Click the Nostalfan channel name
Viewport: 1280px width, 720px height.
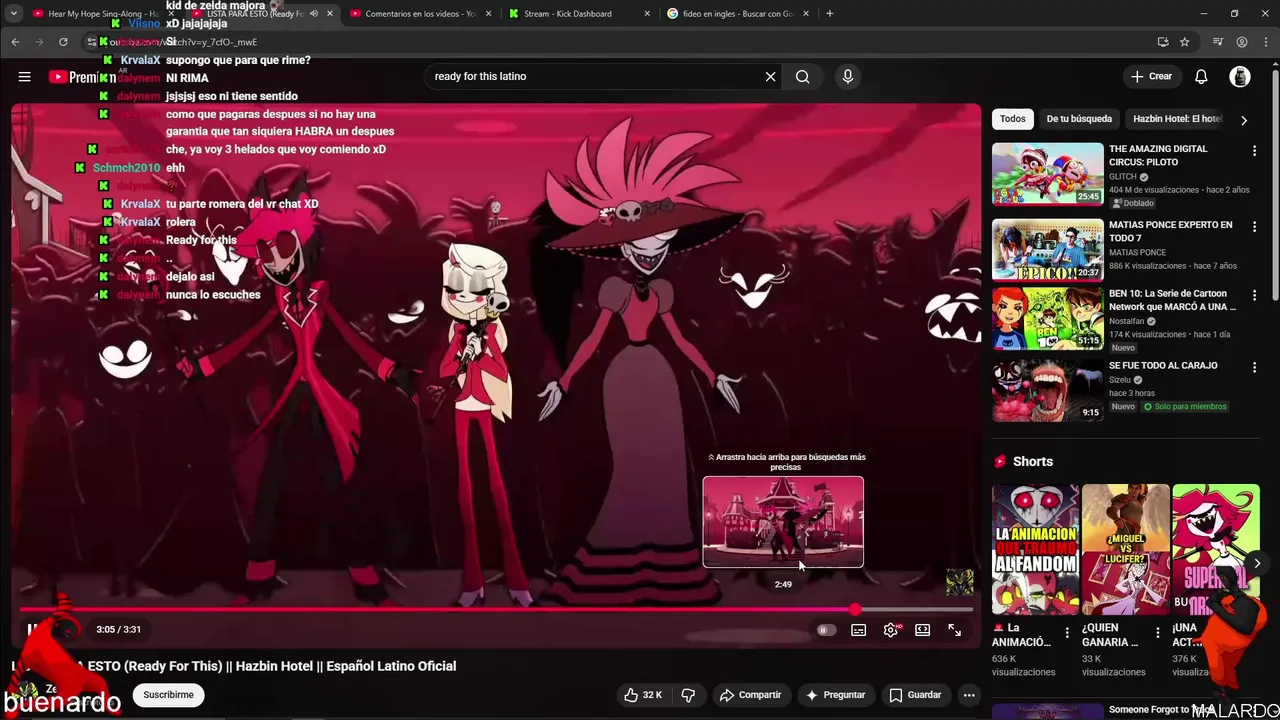tap(1127, 322)
